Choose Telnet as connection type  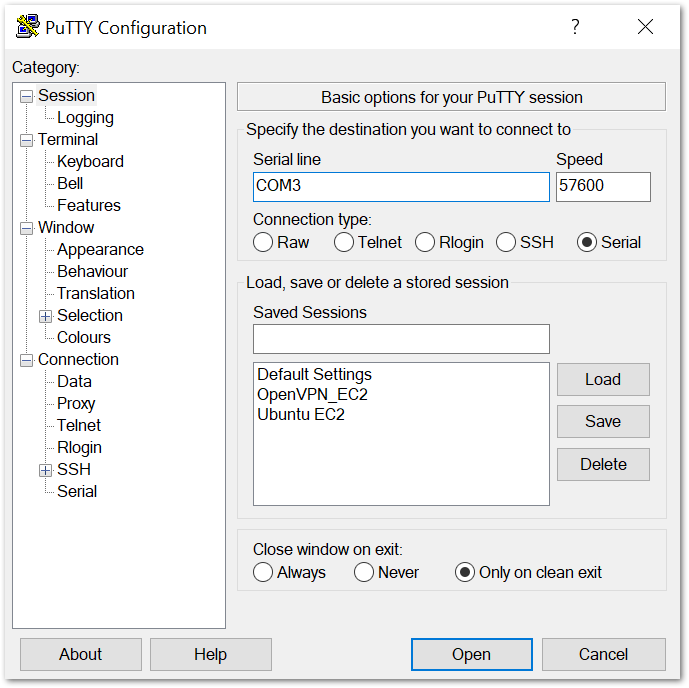[x=344, y=242]
